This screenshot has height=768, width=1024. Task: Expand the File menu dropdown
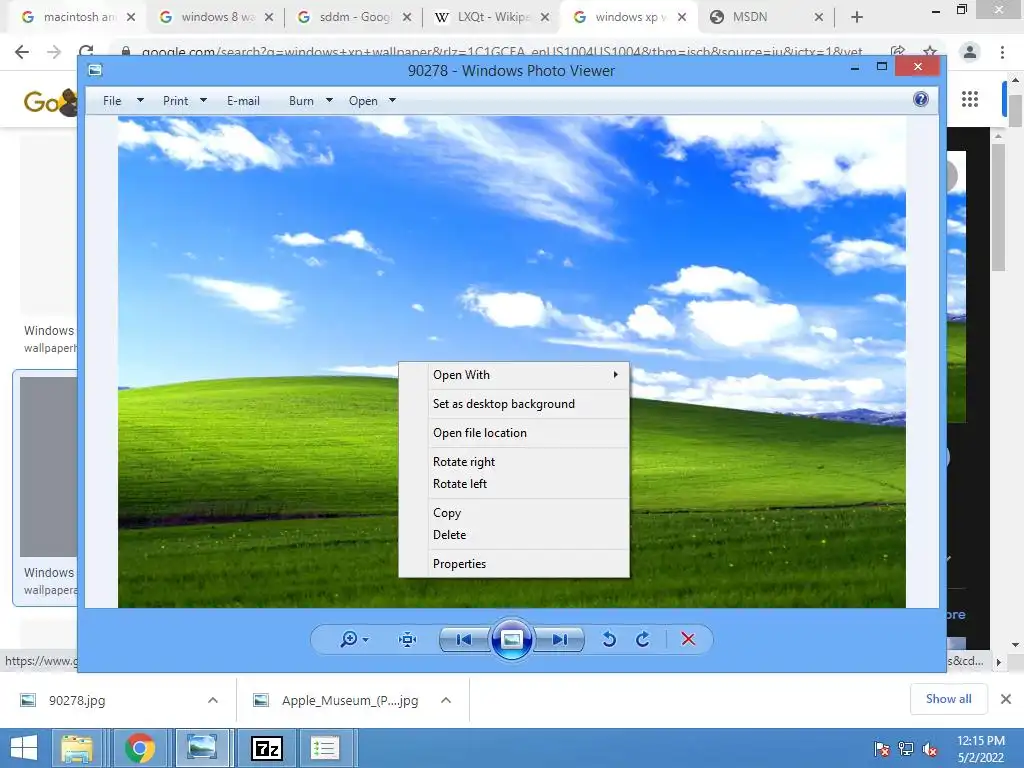[x=140, y=101]
